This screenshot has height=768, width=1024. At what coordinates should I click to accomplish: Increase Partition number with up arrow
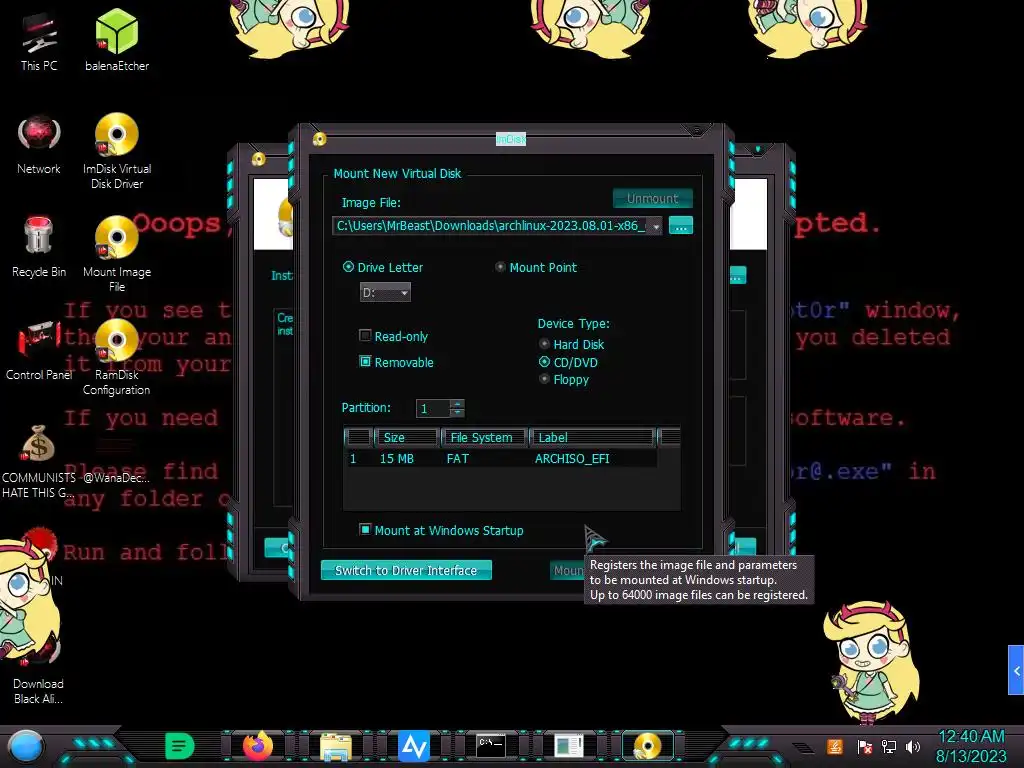[x=457, y=404]
